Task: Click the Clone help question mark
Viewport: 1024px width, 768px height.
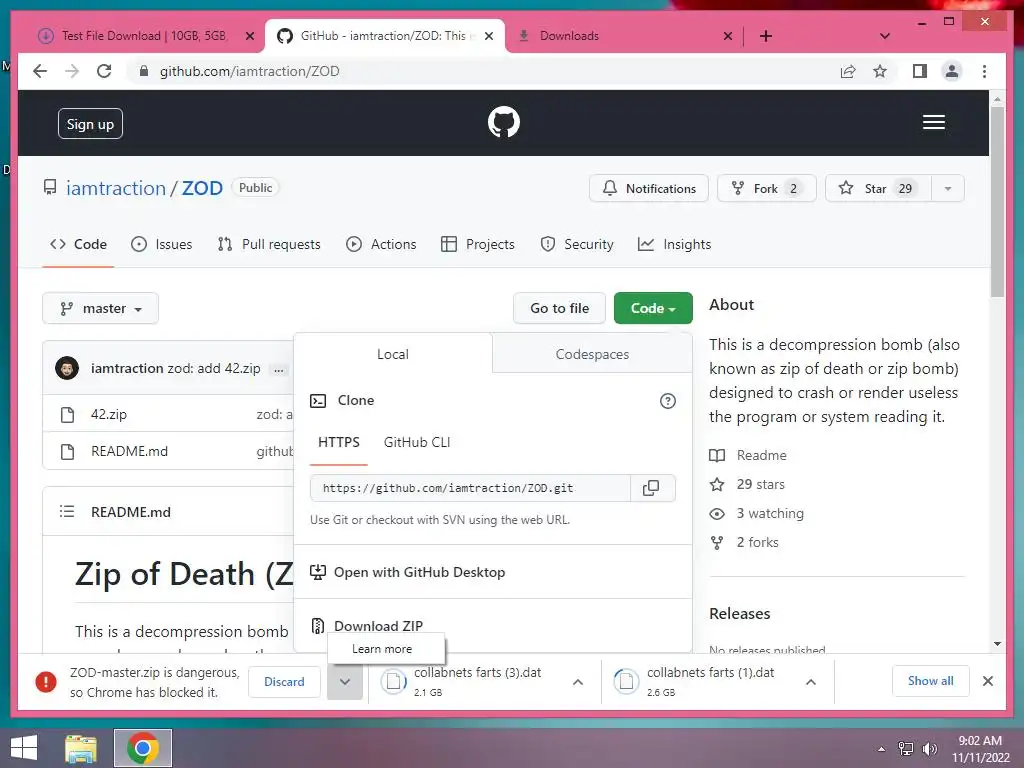Action: [667, 401]
